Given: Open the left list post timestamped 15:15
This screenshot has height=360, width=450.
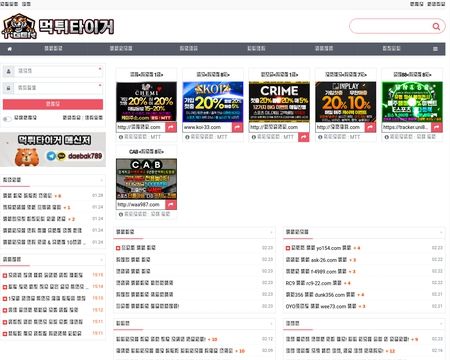Looking at the screenshot, I should pos(45,275).
